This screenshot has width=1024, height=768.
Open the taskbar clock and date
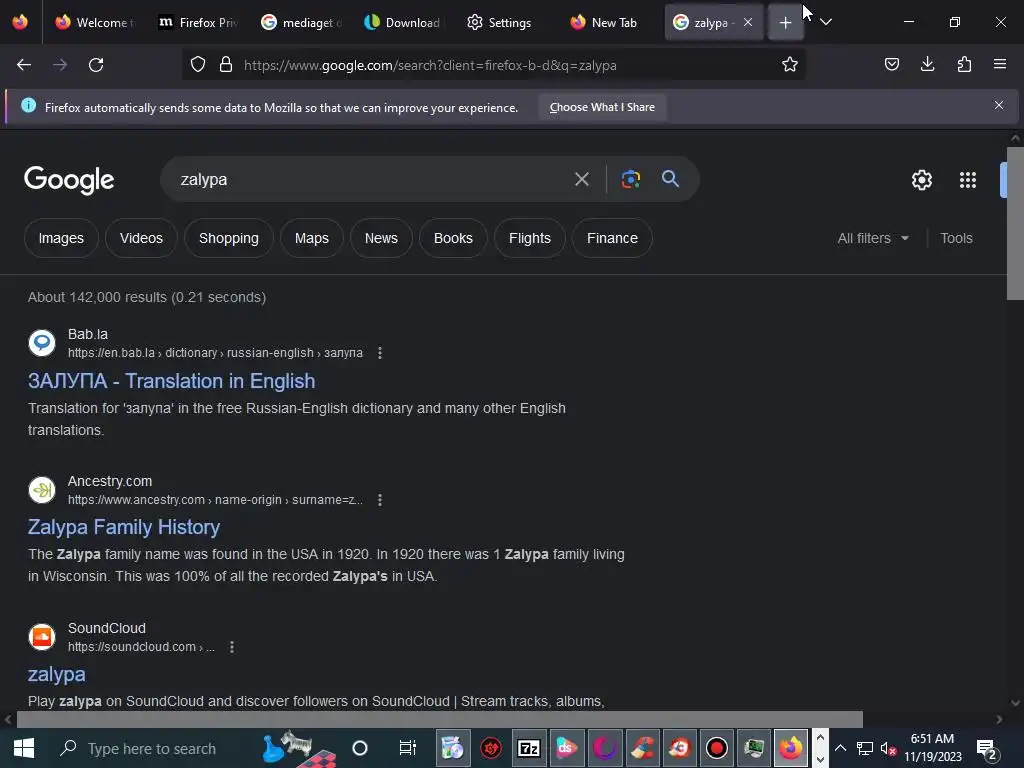(x=933, y=748)
